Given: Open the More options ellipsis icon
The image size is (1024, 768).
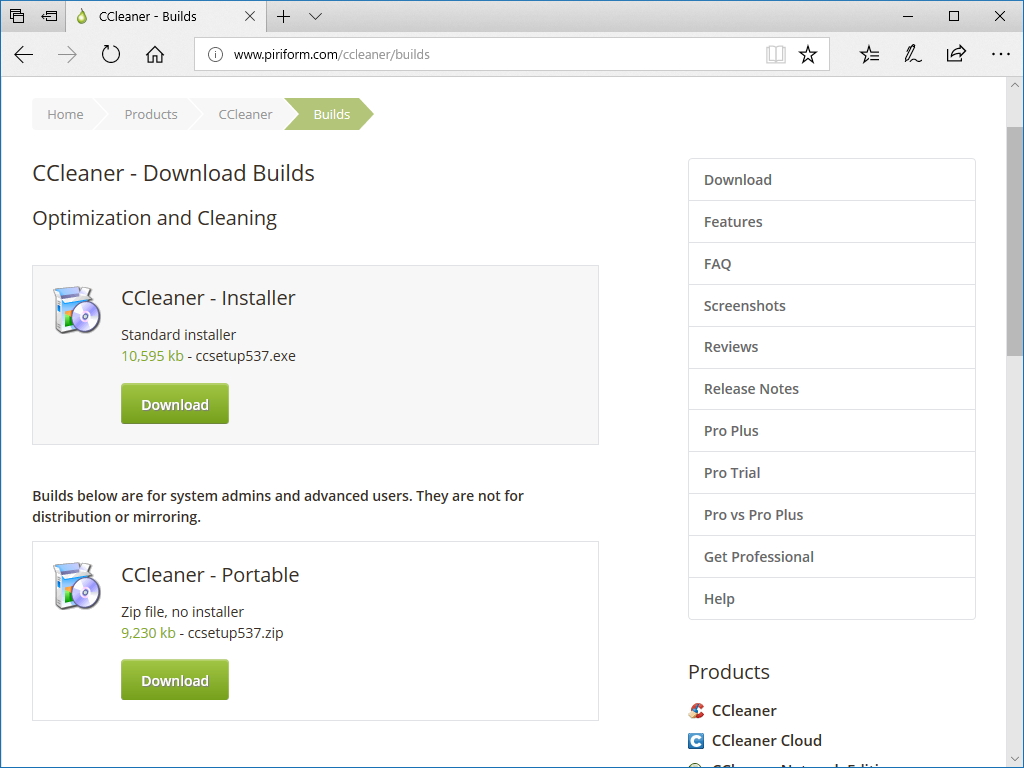Looking at the screenshot, I should point(1001,55).
